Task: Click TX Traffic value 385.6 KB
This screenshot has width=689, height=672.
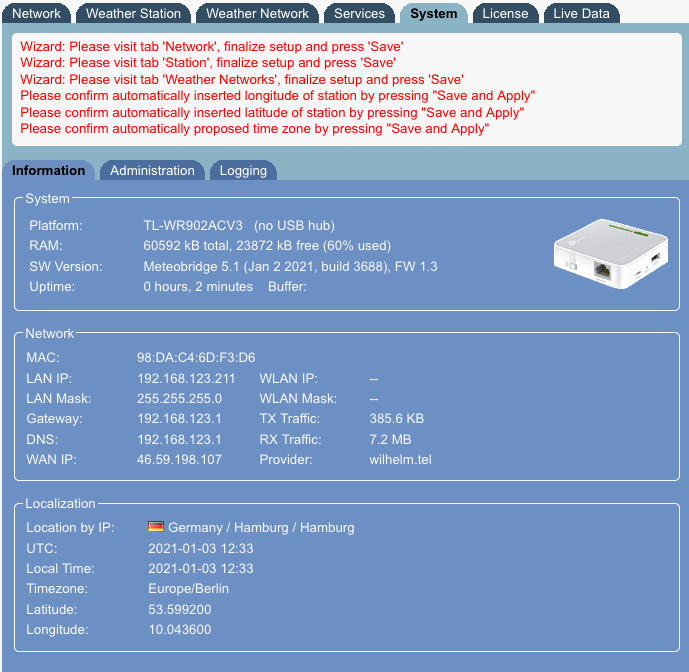Action: click(397, 418)
